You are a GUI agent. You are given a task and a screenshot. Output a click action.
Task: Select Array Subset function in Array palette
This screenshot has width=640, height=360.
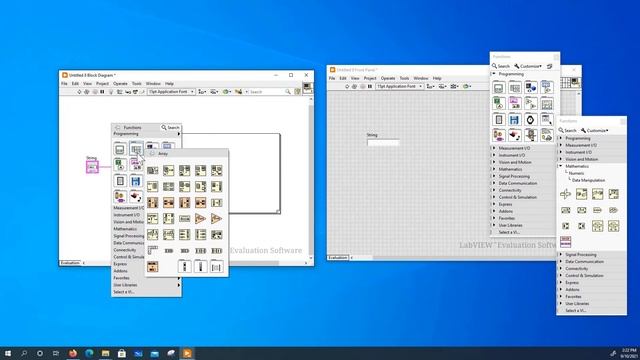coord(184,187)
